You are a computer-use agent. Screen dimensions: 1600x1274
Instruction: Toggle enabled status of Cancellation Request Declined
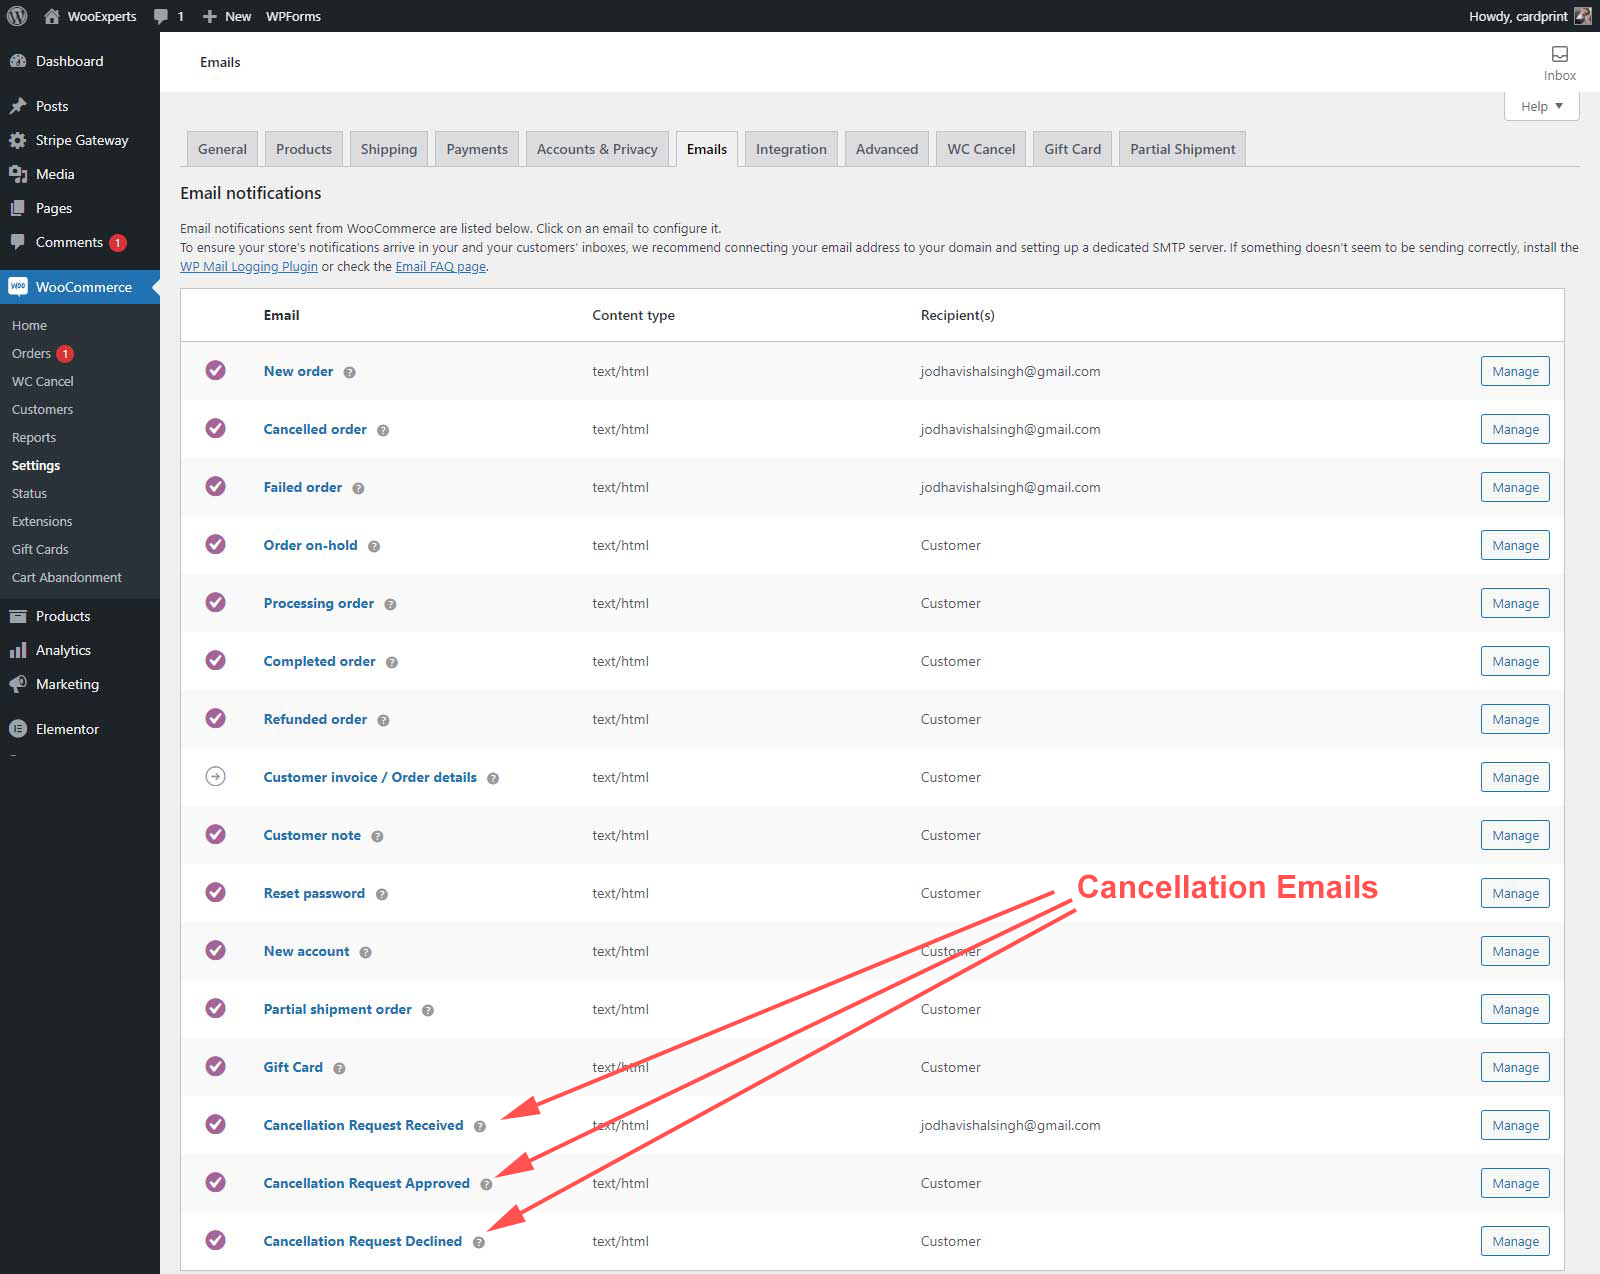pos(215,1240)
